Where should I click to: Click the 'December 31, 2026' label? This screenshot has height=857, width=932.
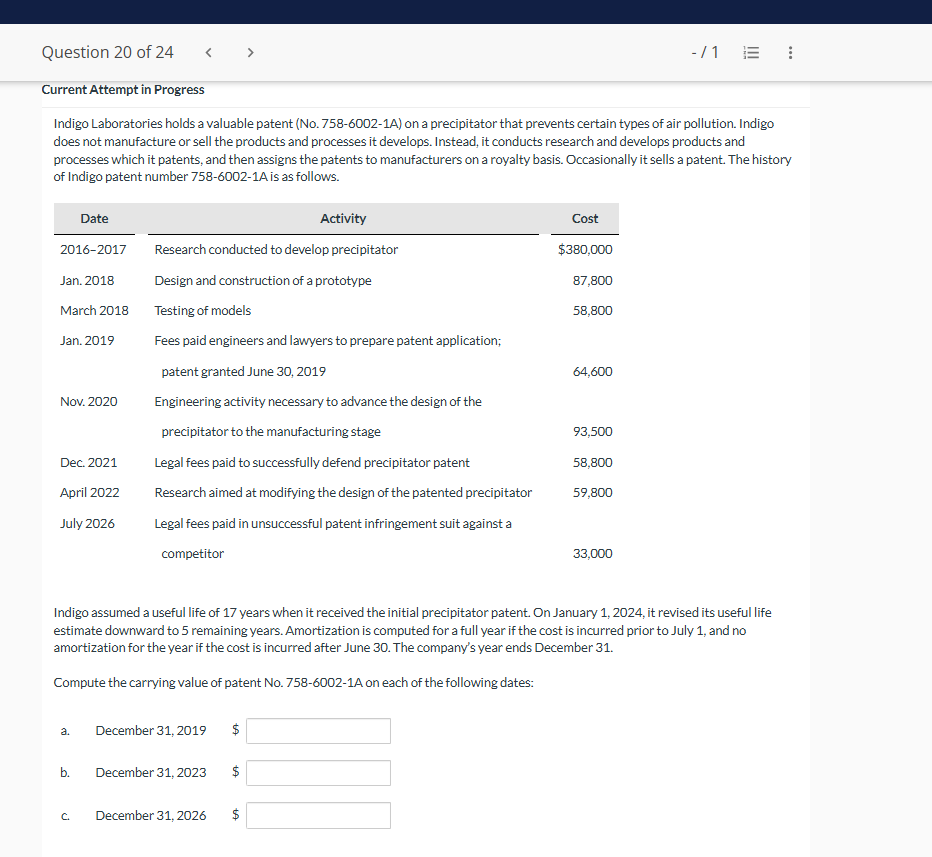pos(151,815)
